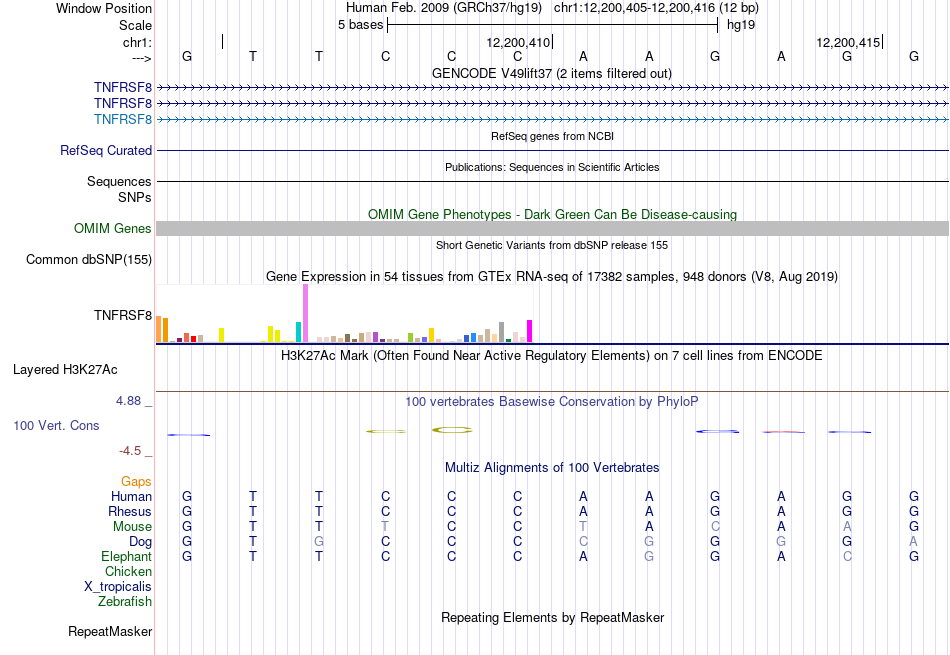The image size is (950, 655).
Task: Click the 'H3K27Ac Mark' ENCODE track title
Action: (552, 355)
